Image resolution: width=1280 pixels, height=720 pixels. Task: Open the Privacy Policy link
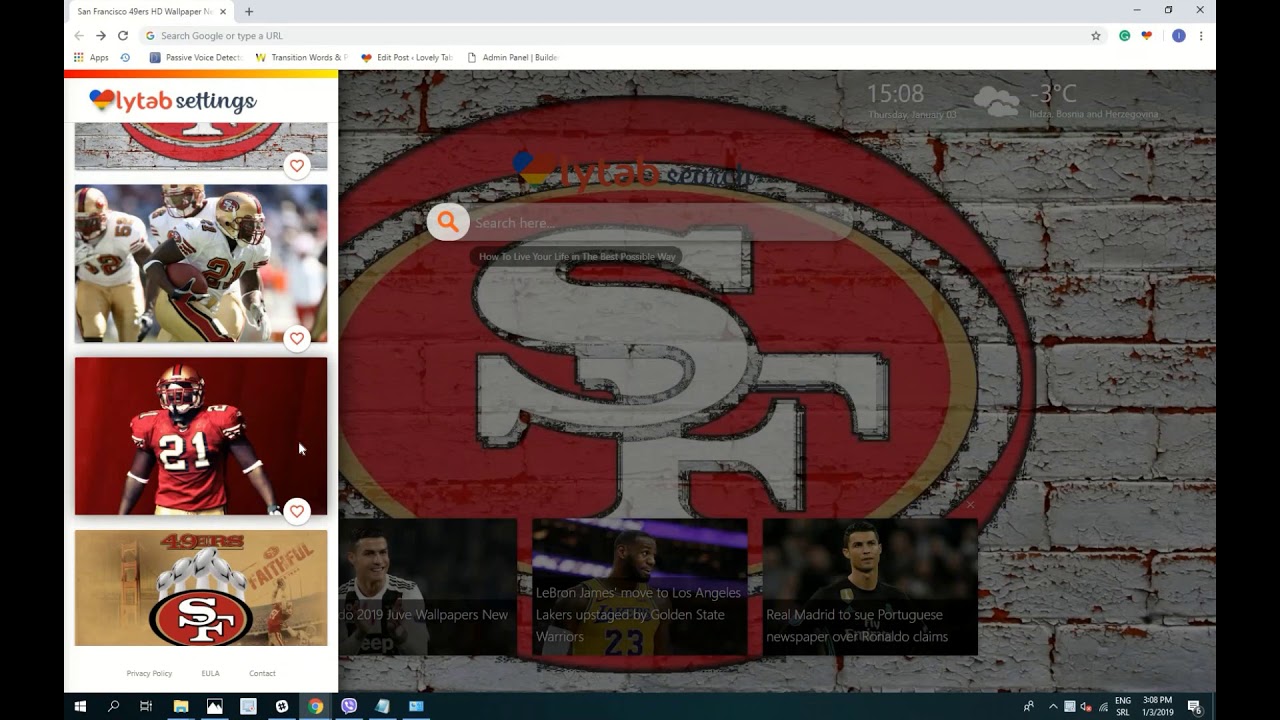pos(149,673)
